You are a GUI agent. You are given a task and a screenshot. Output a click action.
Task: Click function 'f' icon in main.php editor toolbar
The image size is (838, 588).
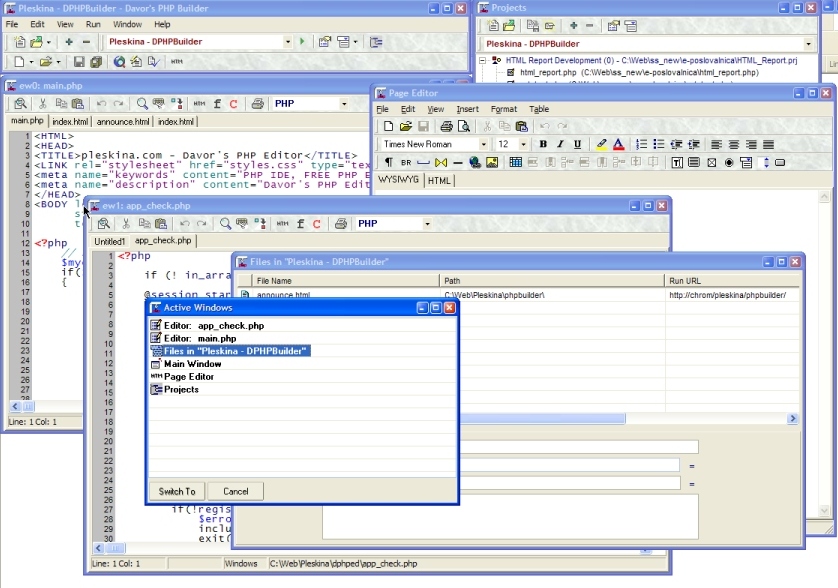coord(217,104)
